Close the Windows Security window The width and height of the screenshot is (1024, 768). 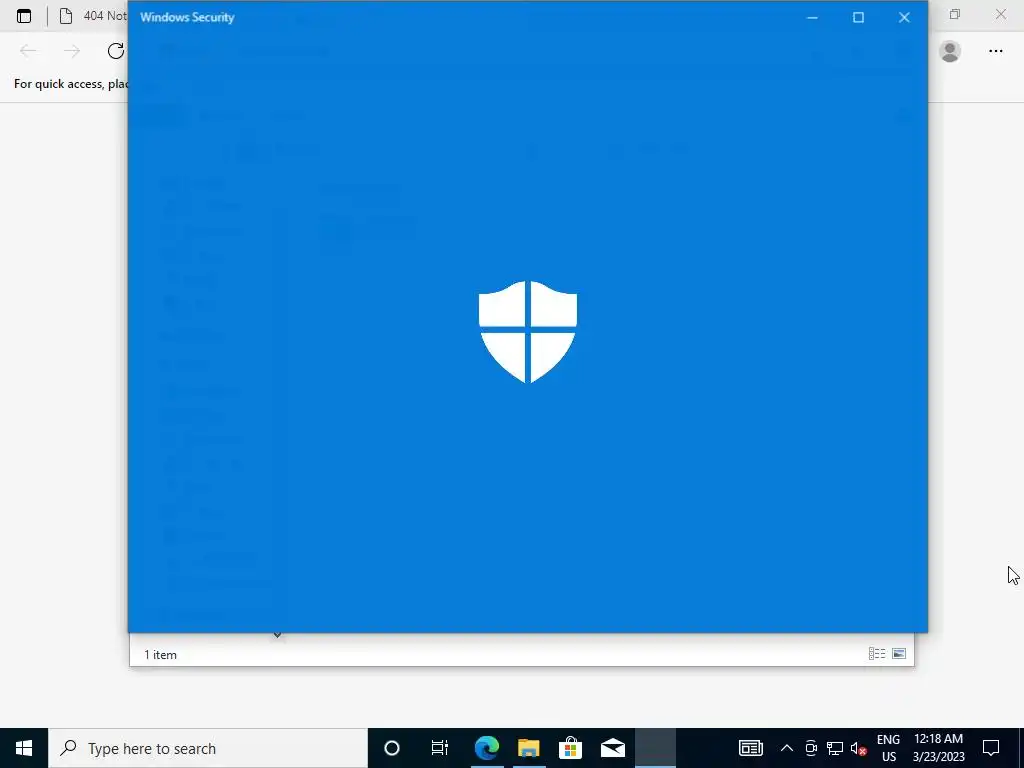pyautogui.click(x=904, y=18)
